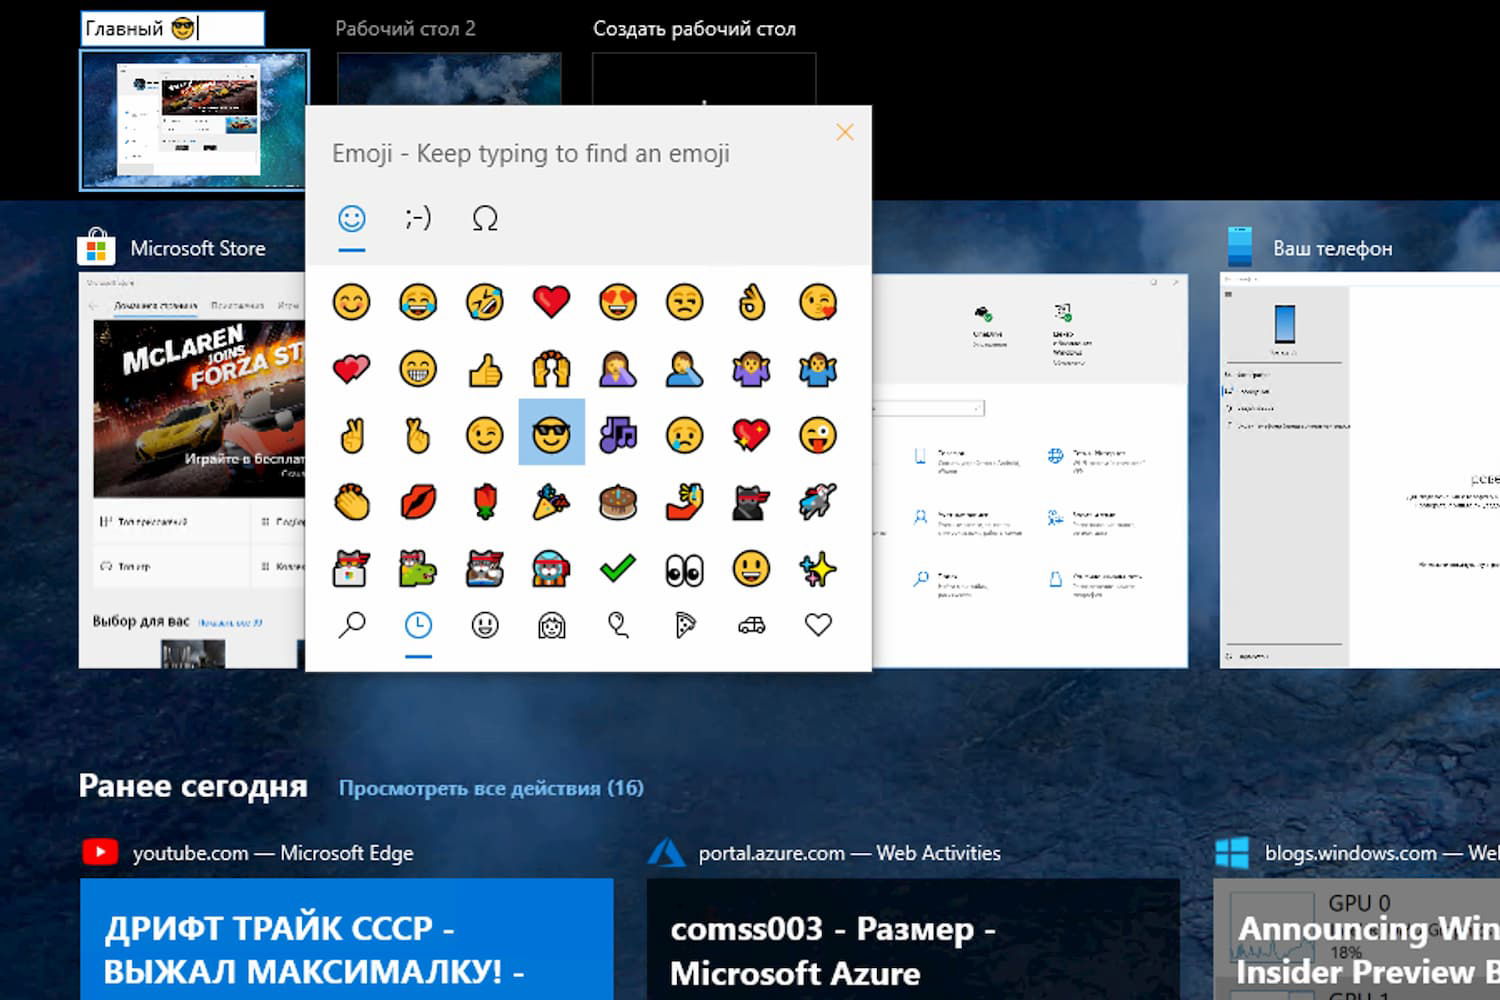Insert the winking face with tongue emoji

[x=818, y=435]
